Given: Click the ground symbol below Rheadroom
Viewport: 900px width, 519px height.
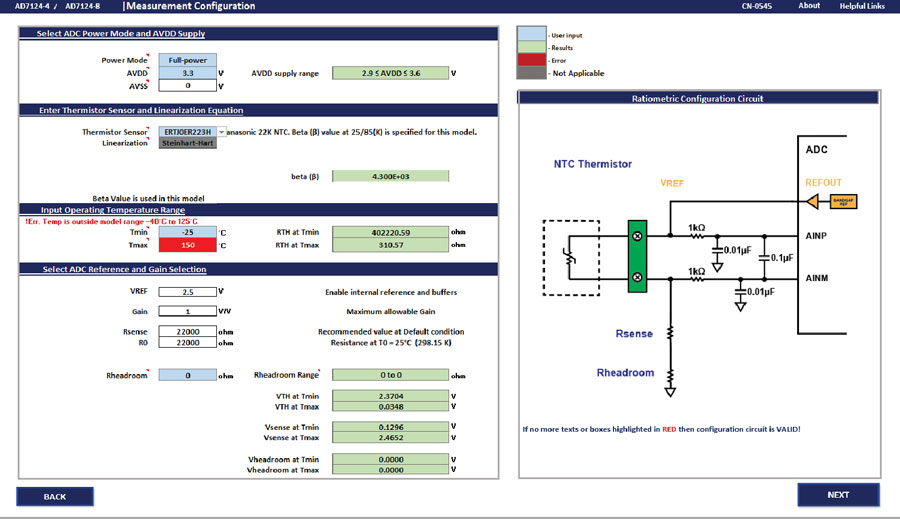Looking at the screenshot, I should pos(670,392).
